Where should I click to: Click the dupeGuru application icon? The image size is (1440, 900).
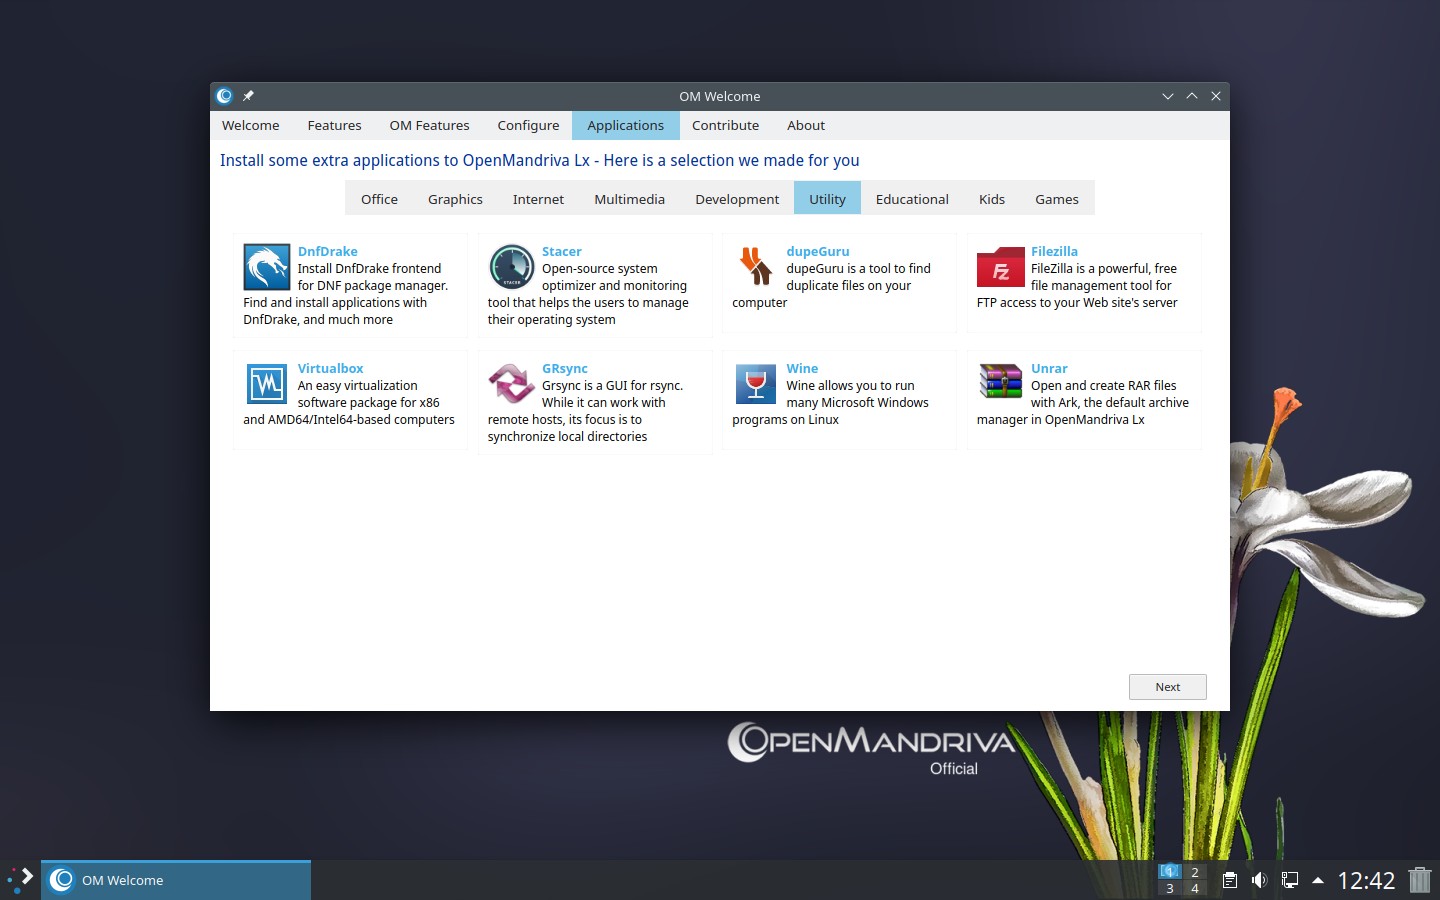pos(756,268)
